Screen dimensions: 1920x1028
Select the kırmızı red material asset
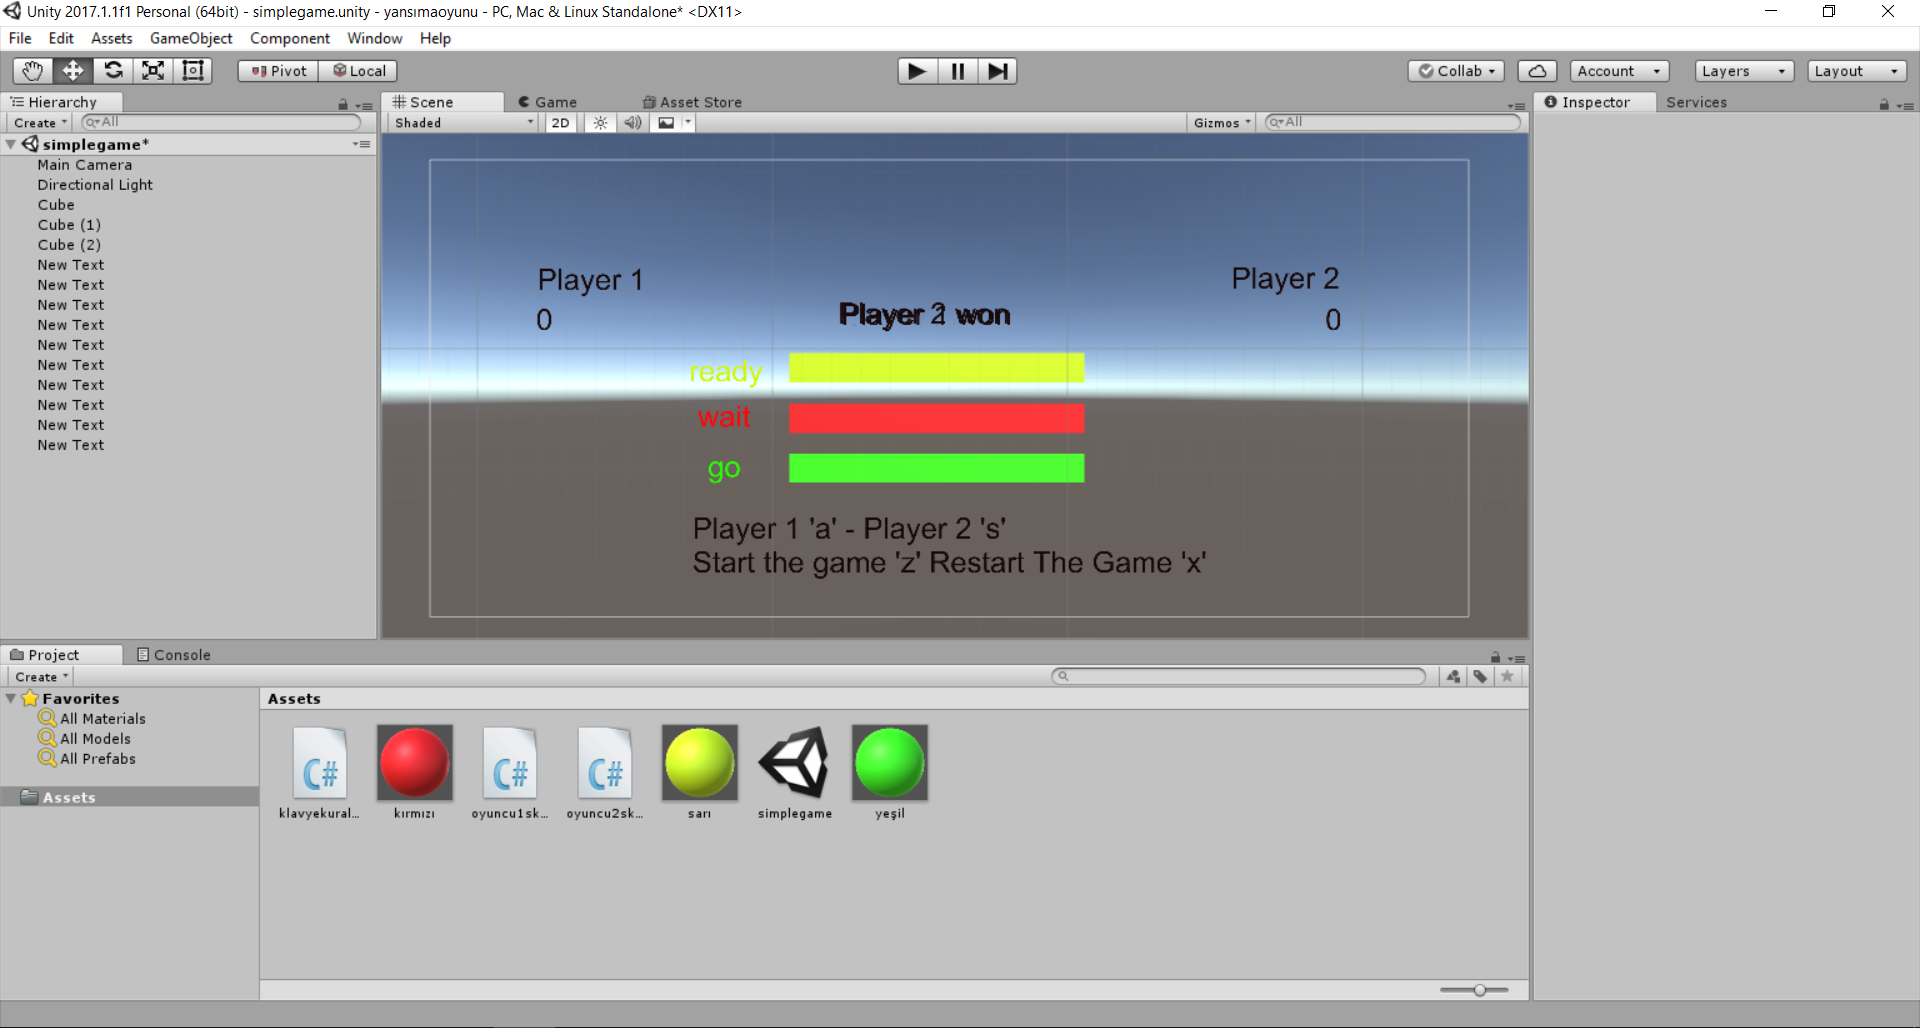coord(414,763)
